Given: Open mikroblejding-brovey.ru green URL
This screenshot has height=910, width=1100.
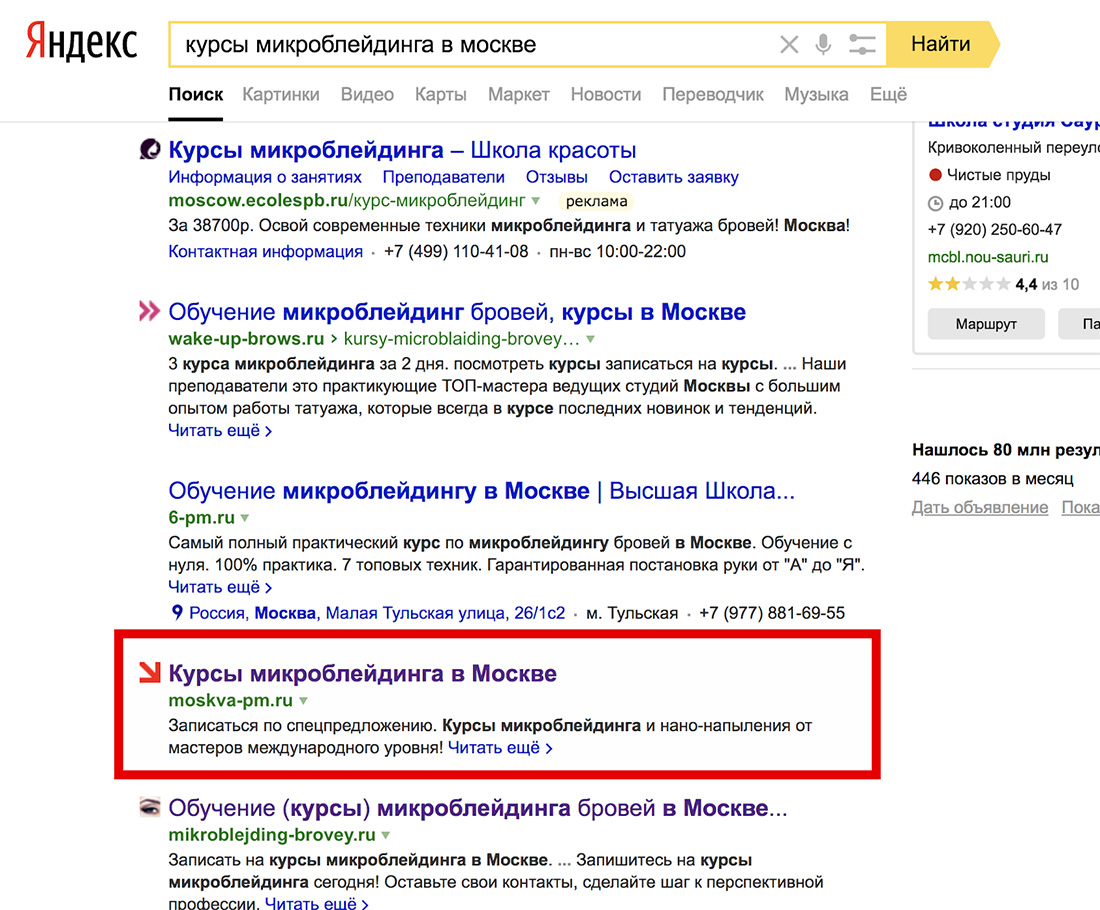Looking at the screenshot, I should 271,835.
